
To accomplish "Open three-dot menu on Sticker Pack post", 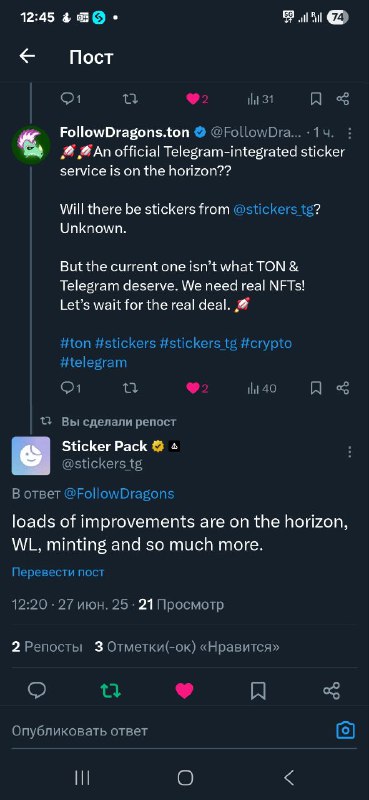I will [350, 452].
